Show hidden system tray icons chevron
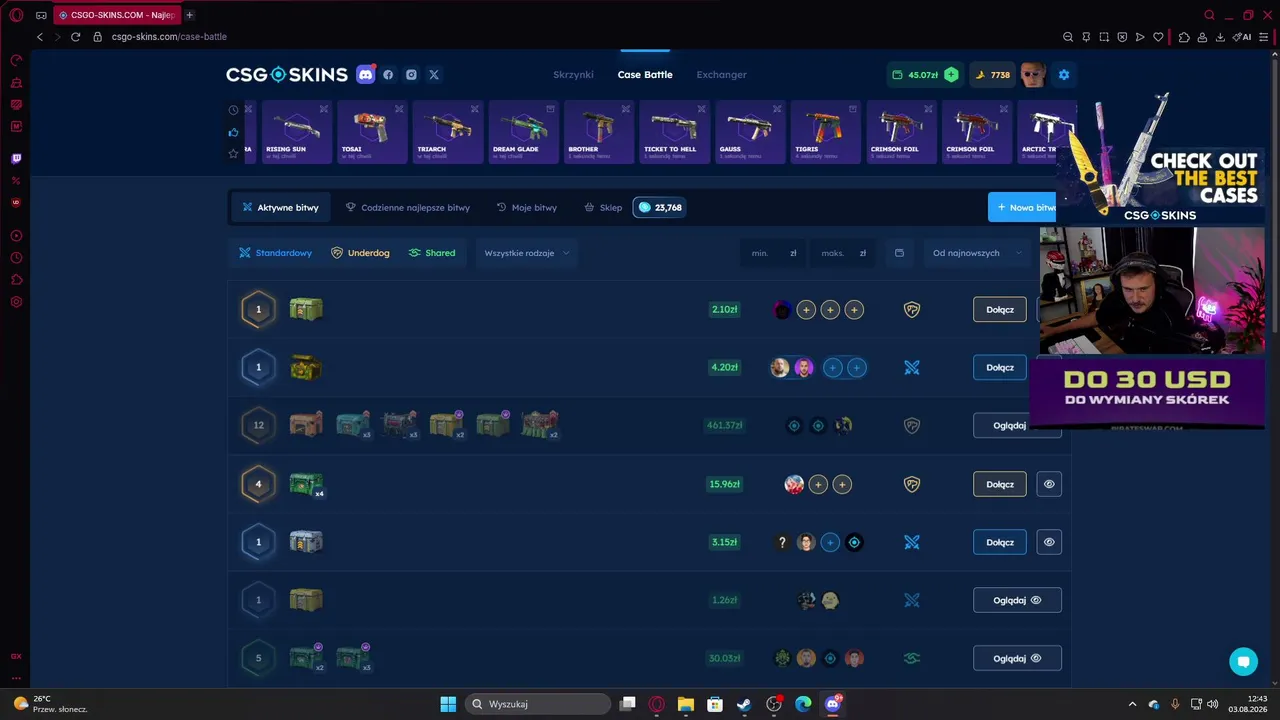Image resolution: width=1280 pixels, height=720 pixels. 1132,704
